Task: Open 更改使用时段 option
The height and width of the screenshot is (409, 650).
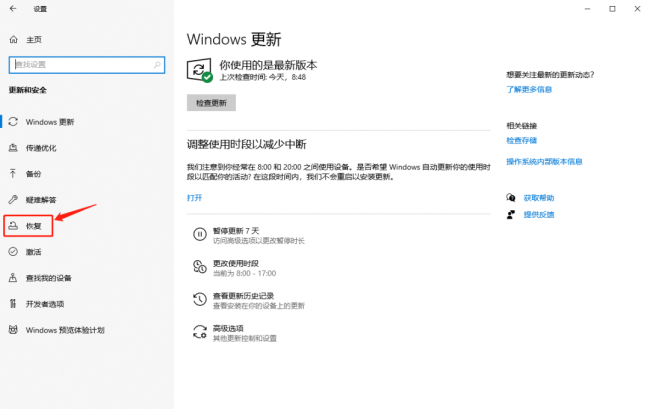Action: (x=236, y=264)
